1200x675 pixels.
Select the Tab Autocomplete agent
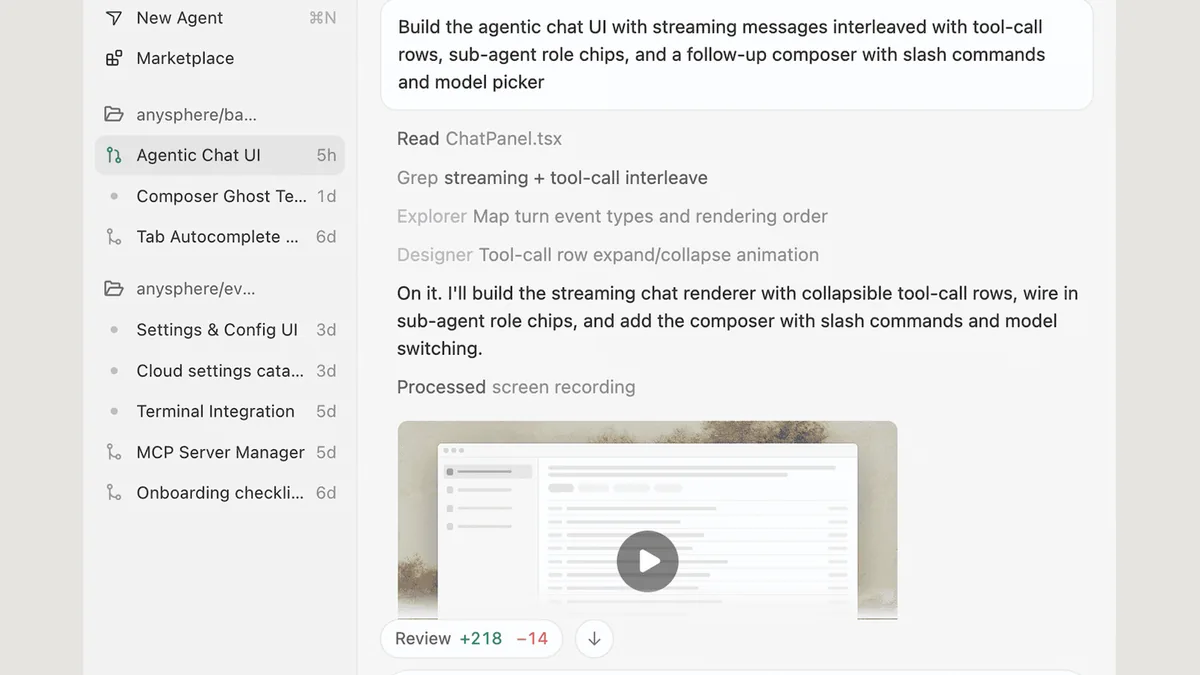tap(220, 237)
